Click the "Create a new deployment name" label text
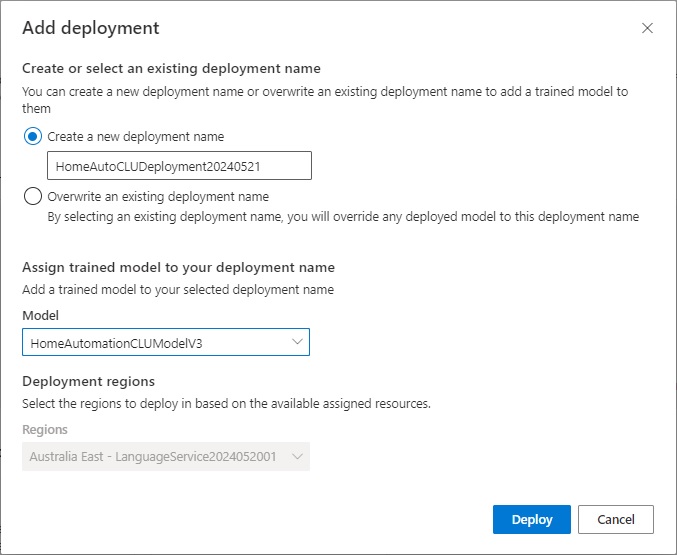This screenshot has height=555, width=677. (x=136, y=136)
